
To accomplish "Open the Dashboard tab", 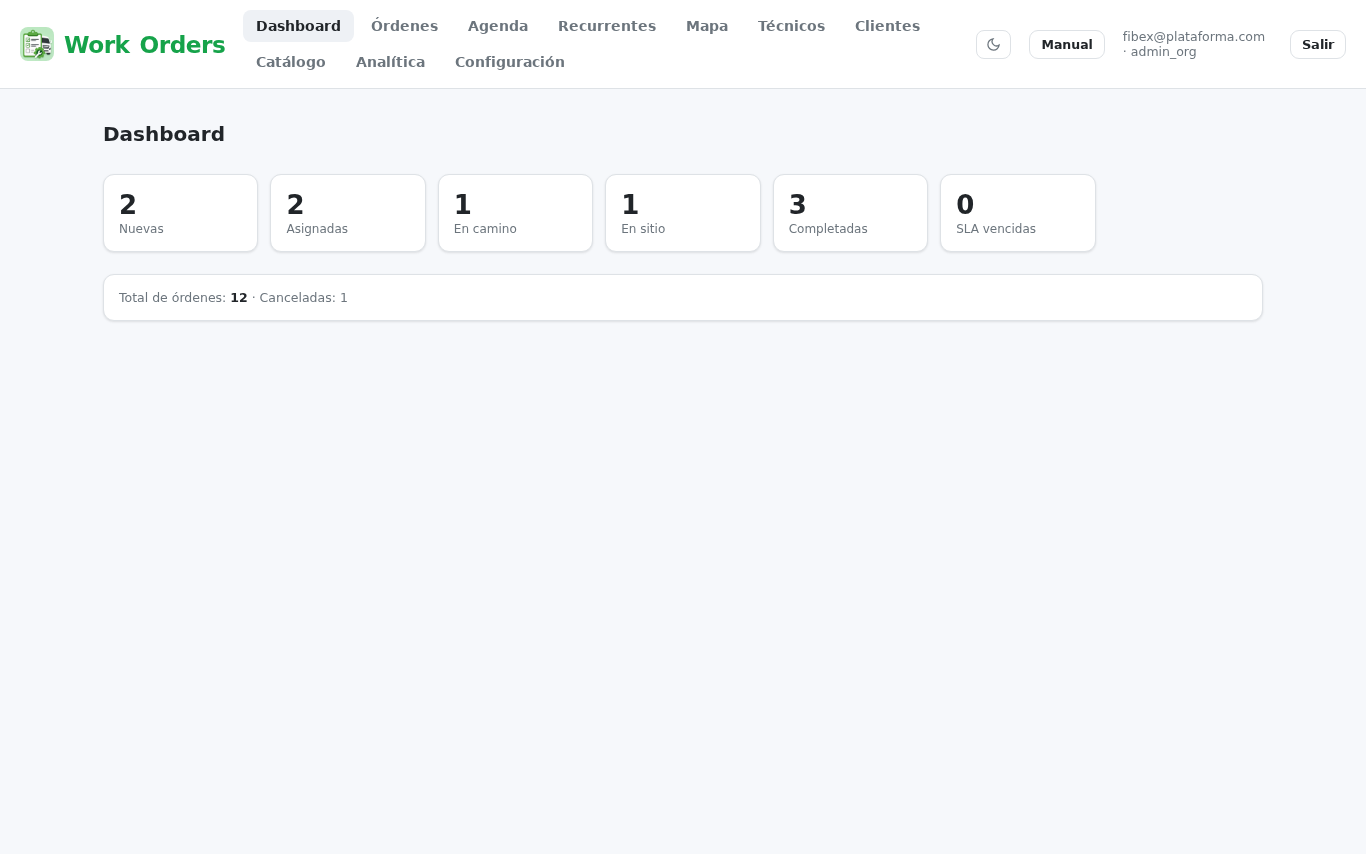I will click(298, 26).
